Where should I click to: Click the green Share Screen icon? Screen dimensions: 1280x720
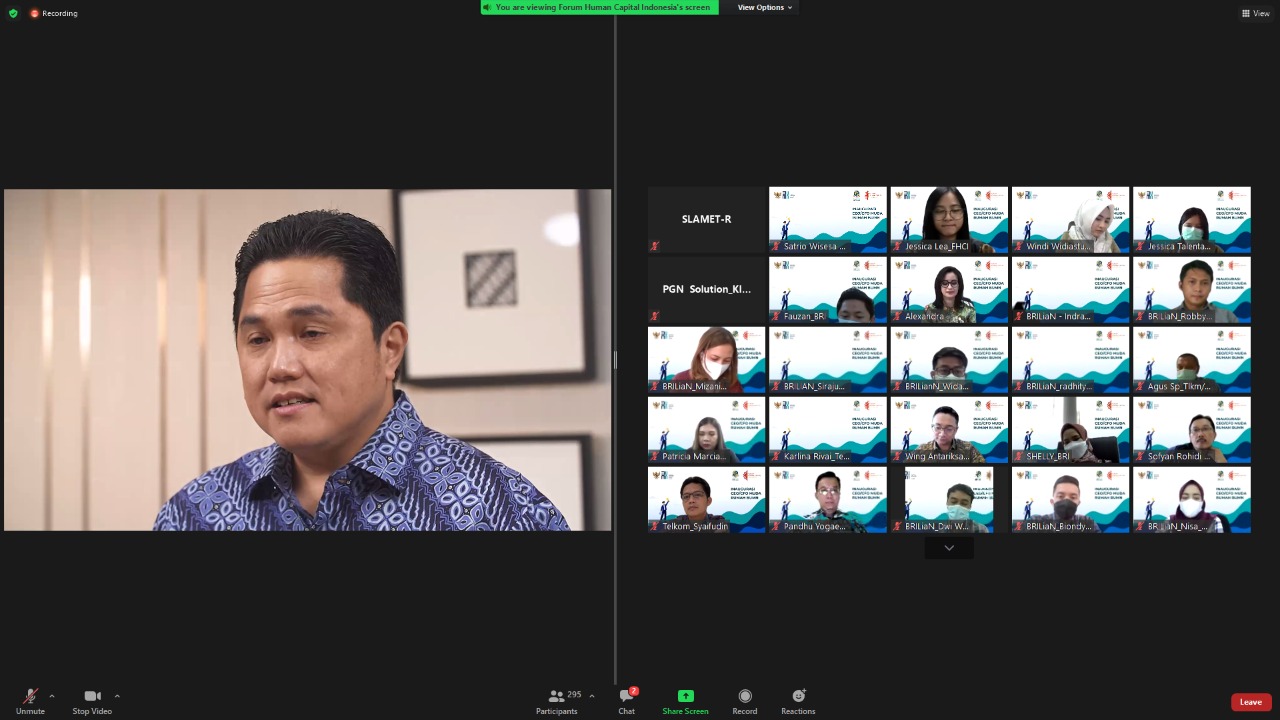coord(685,696)
